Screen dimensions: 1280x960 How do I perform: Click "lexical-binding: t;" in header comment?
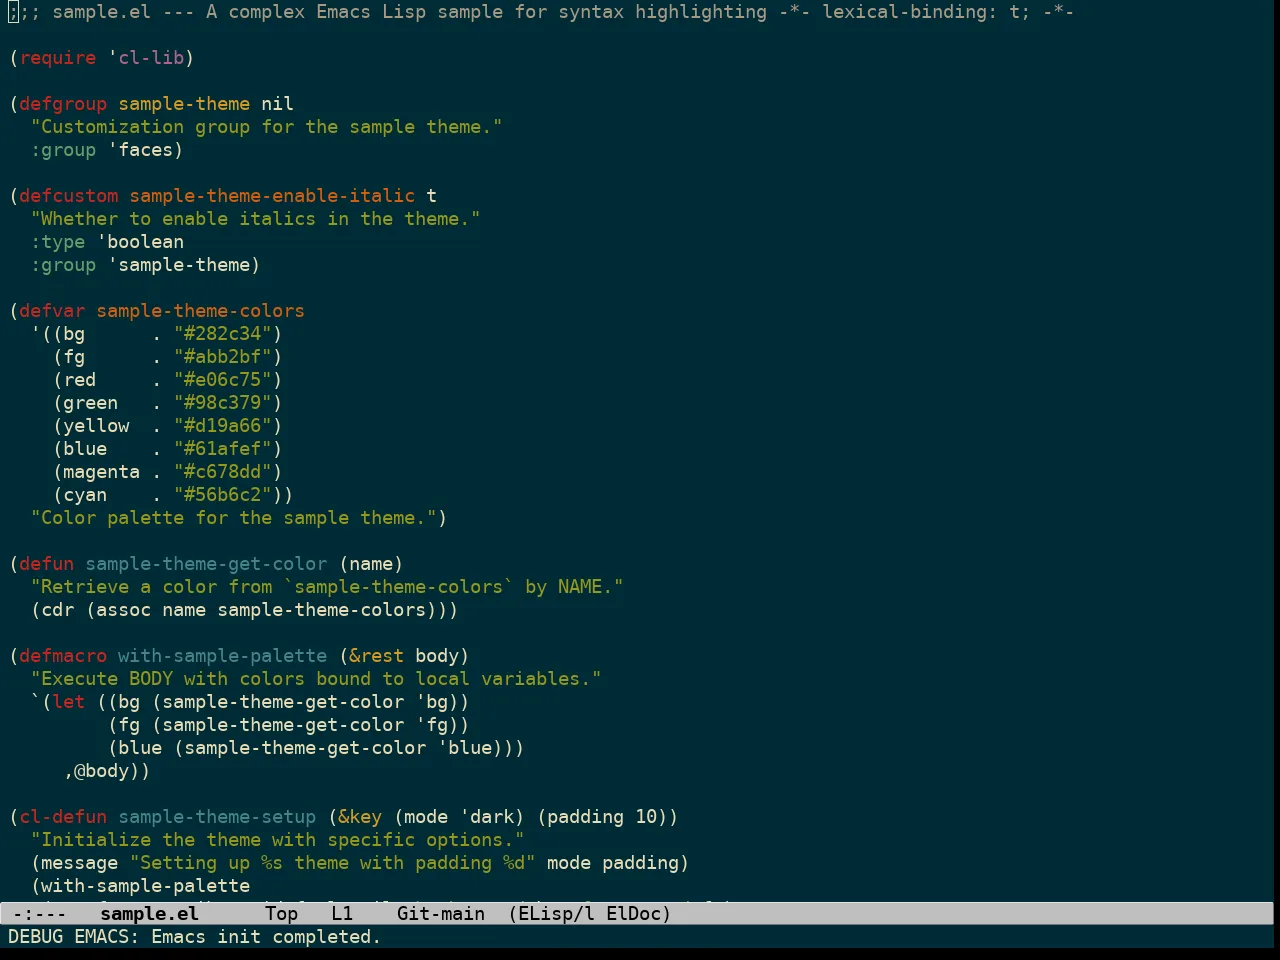point(925,12)
